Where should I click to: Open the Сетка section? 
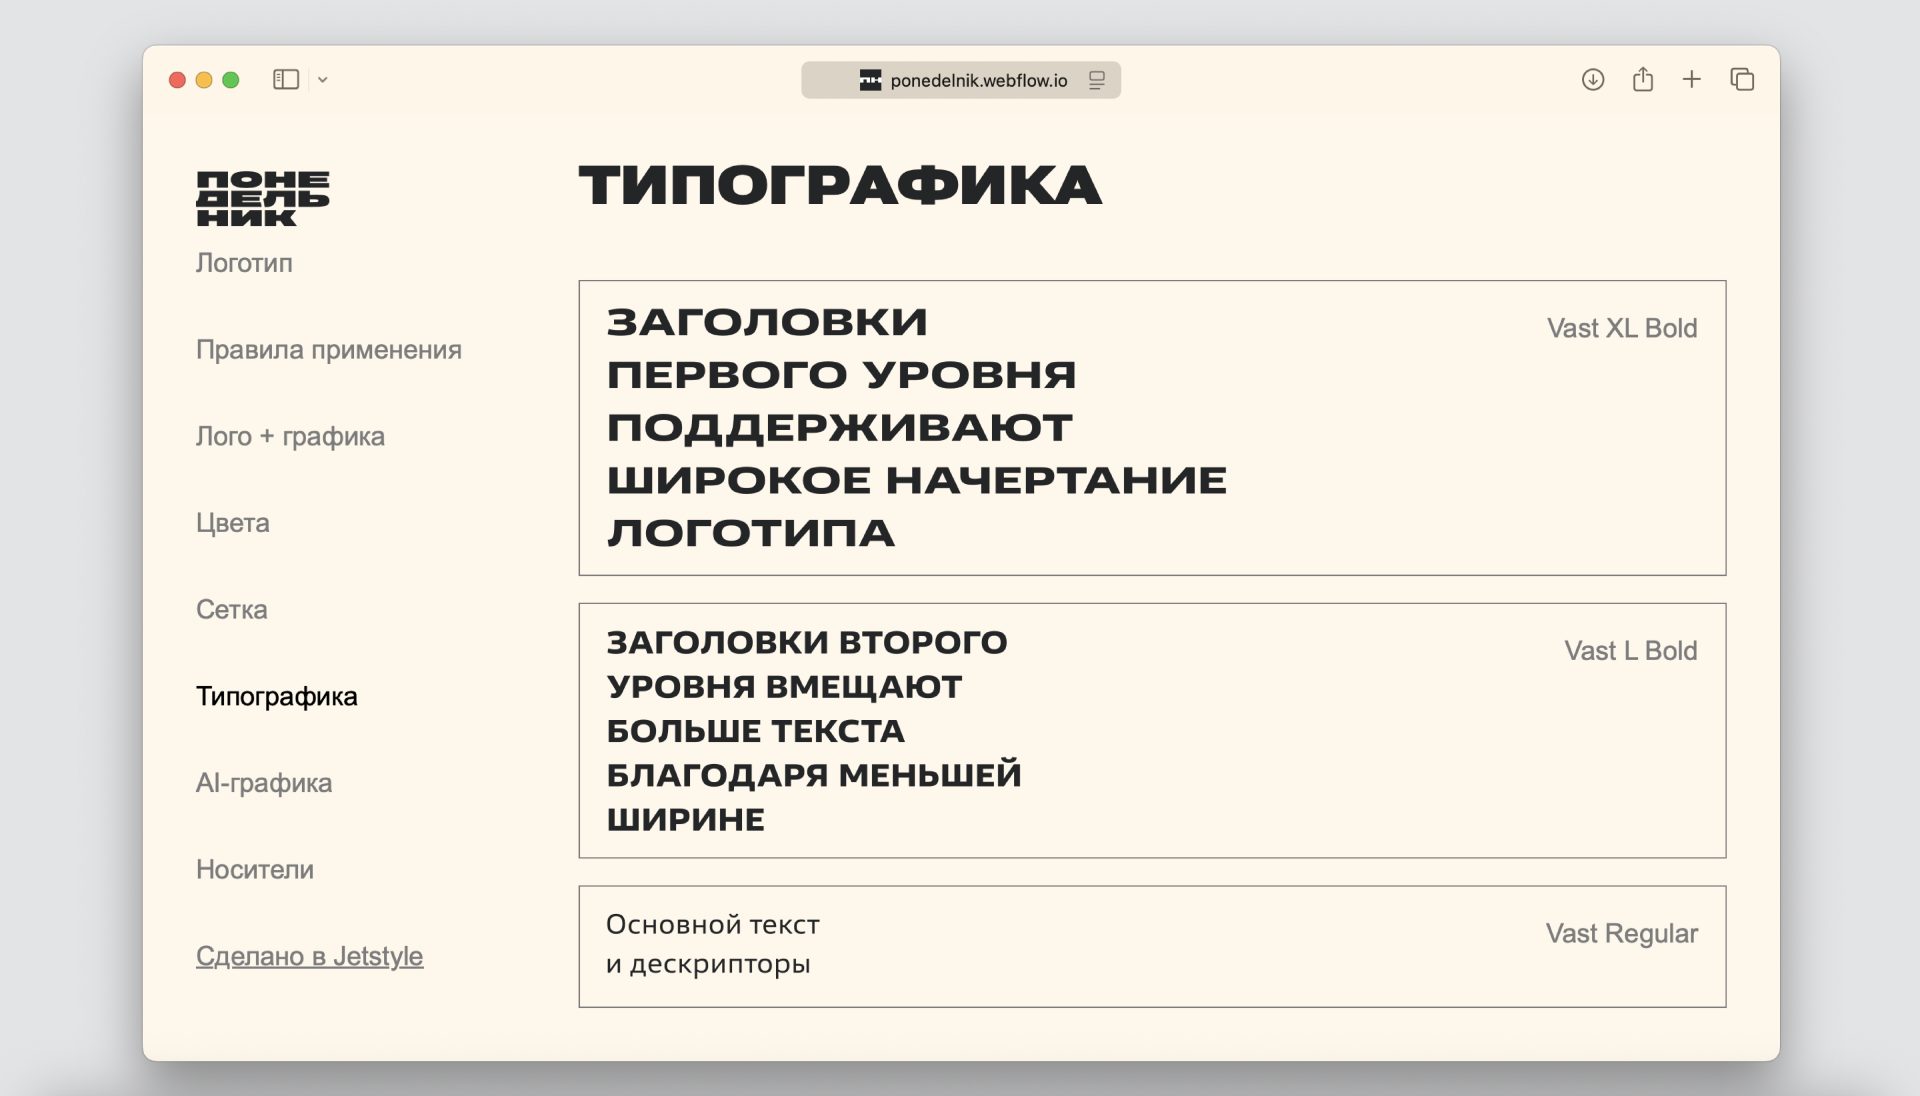point(231,610)
